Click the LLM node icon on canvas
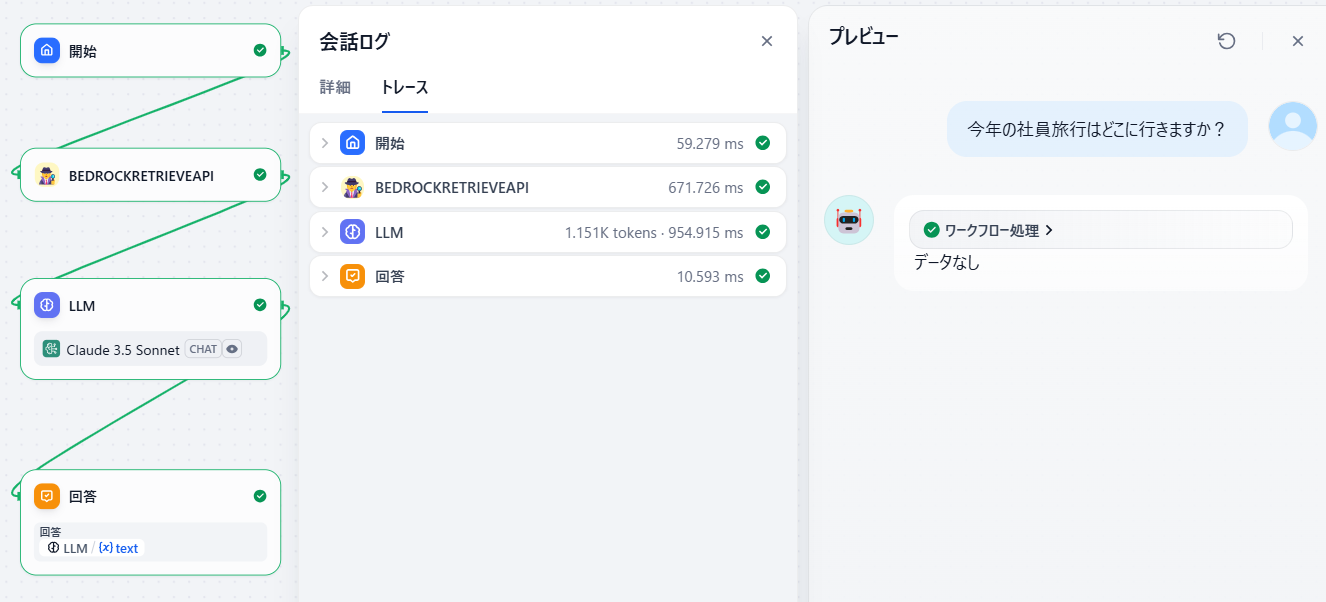 pos(47,306)
